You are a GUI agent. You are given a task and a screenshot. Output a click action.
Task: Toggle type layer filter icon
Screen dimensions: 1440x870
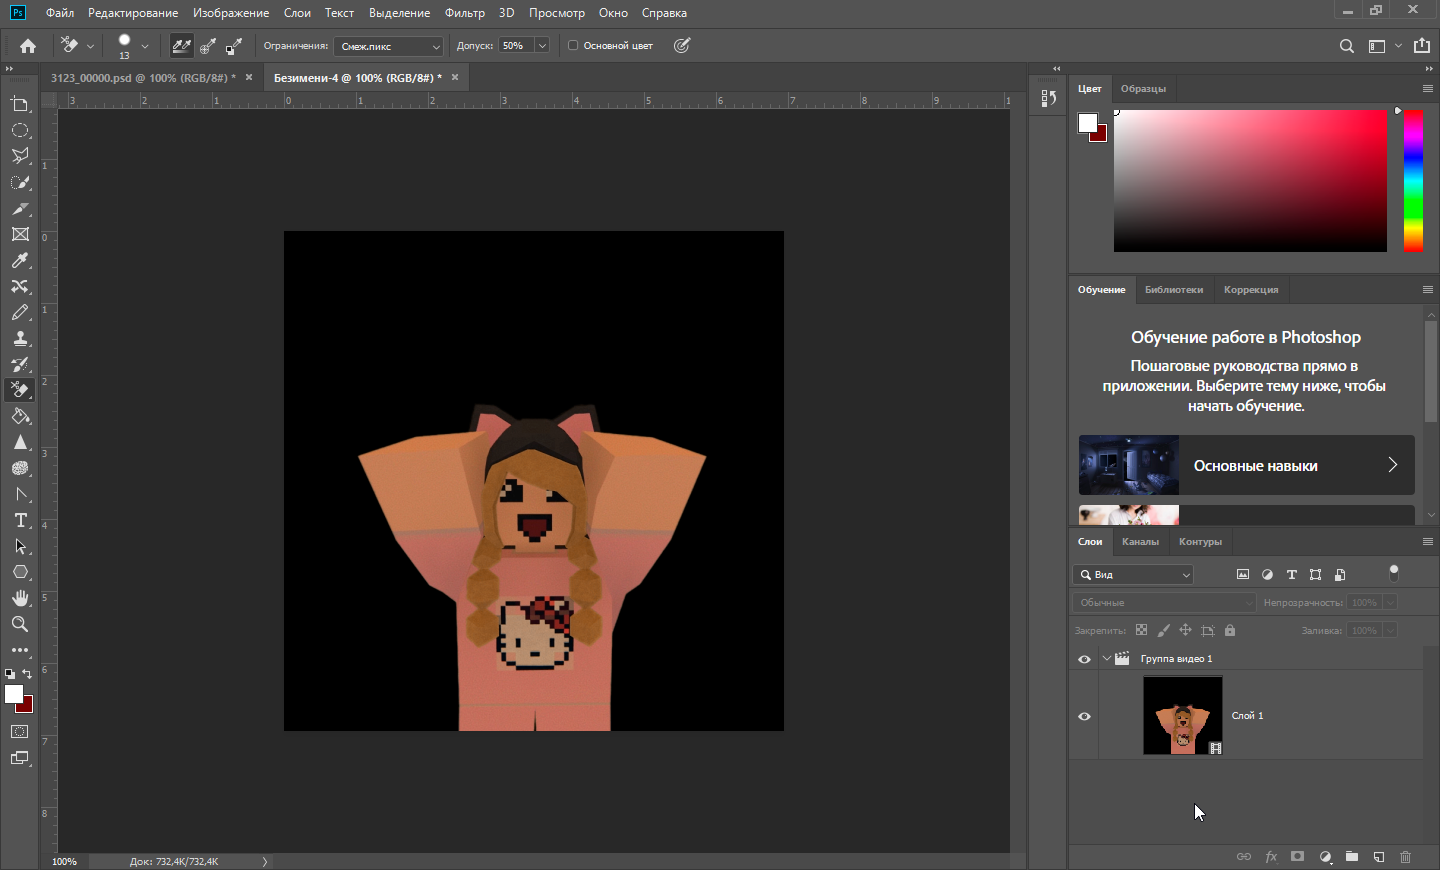coord(1291,575)
